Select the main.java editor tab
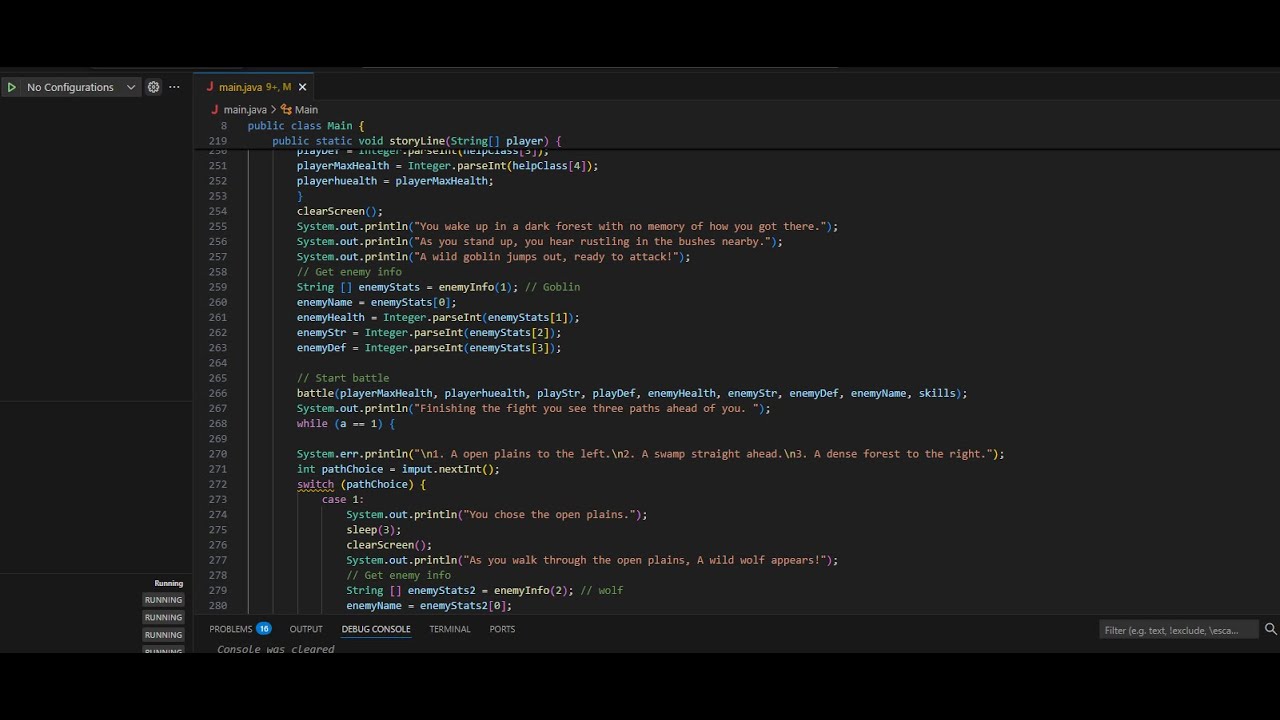Screen dimensions: 1280x720 (255, 87)
